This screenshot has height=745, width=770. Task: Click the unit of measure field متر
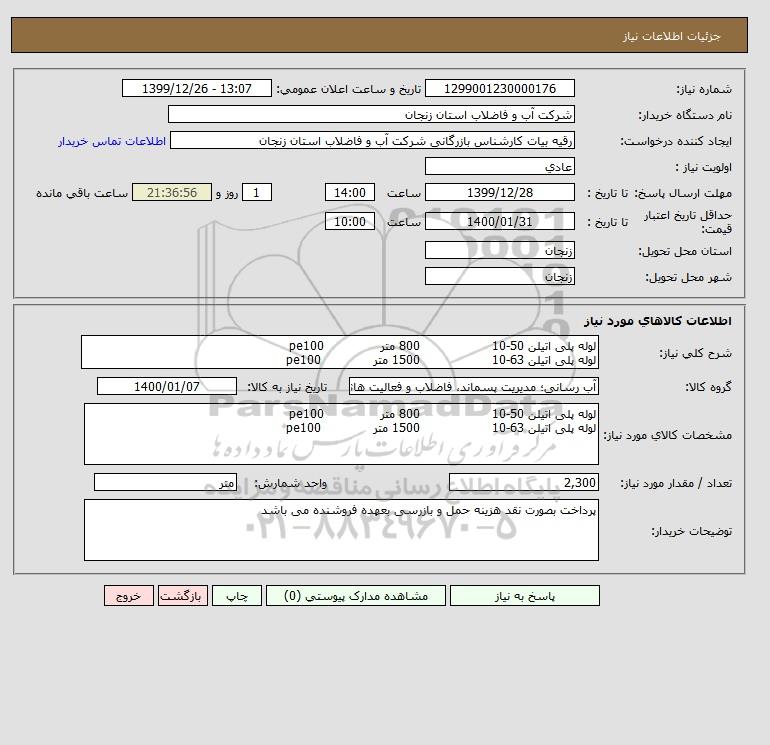point(165,483)
